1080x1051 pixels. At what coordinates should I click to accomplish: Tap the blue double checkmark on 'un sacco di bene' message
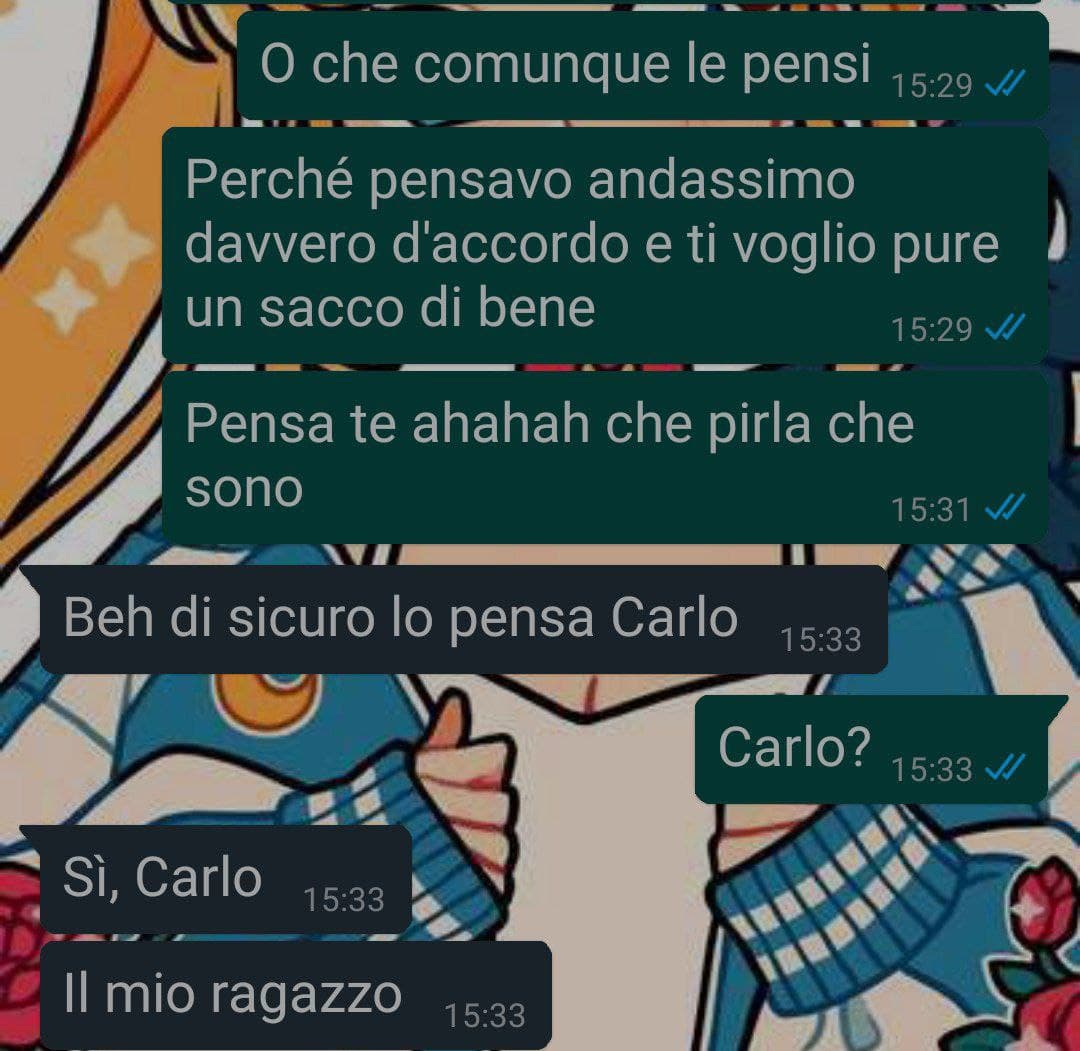[1005, 328]
